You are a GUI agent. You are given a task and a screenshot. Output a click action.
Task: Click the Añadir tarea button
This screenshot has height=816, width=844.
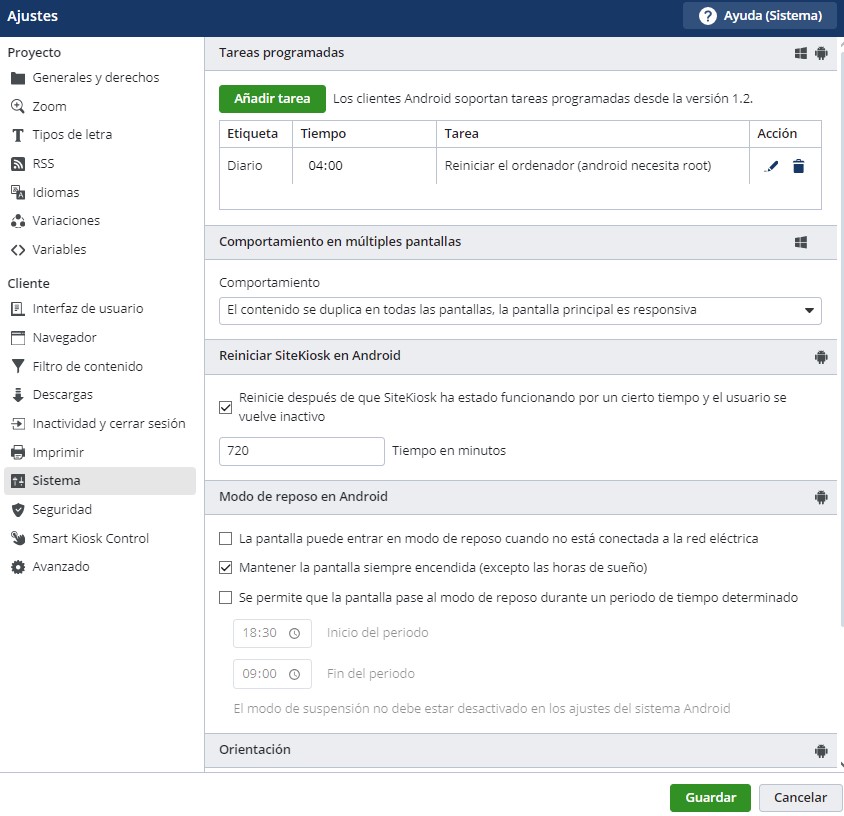(x=272, y=99)
